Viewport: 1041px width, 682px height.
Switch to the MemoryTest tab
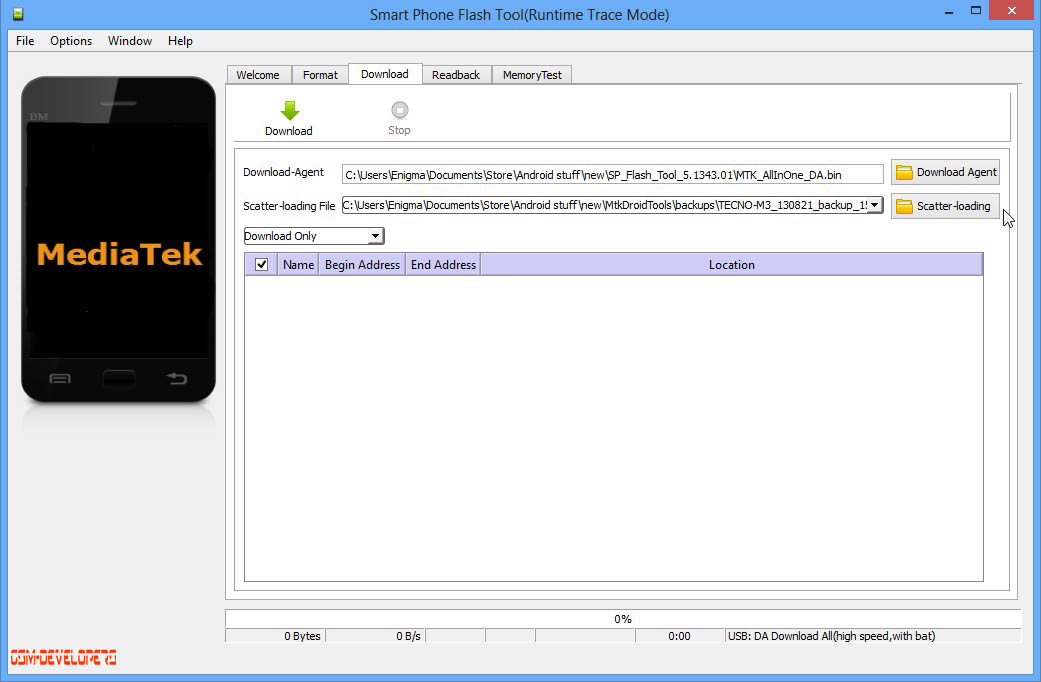pyautogui.click(x=532, y=75)
